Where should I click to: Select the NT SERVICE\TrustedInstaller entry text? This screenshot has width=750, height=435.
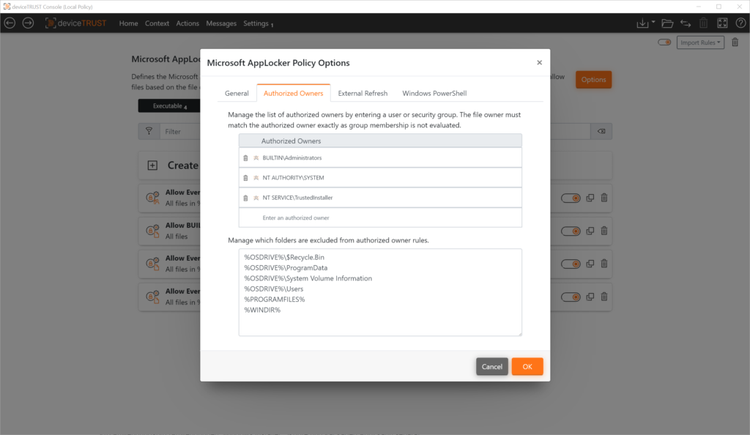[297, 198]
